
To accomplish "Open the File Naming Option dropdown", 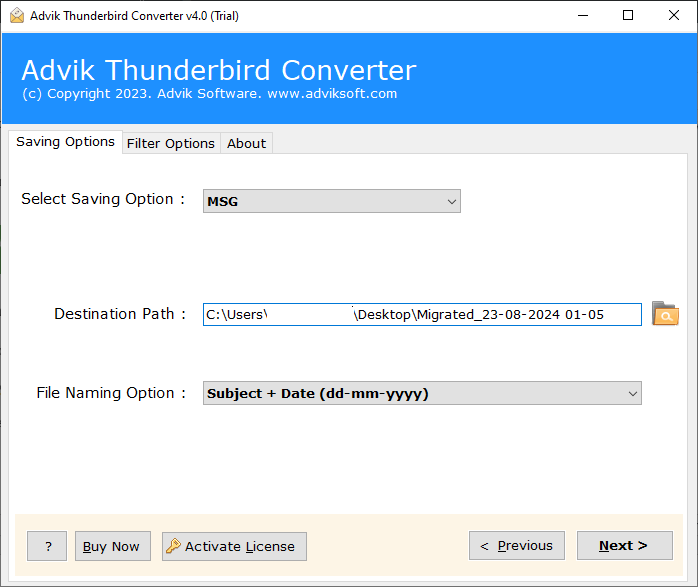I will point(422,393).
